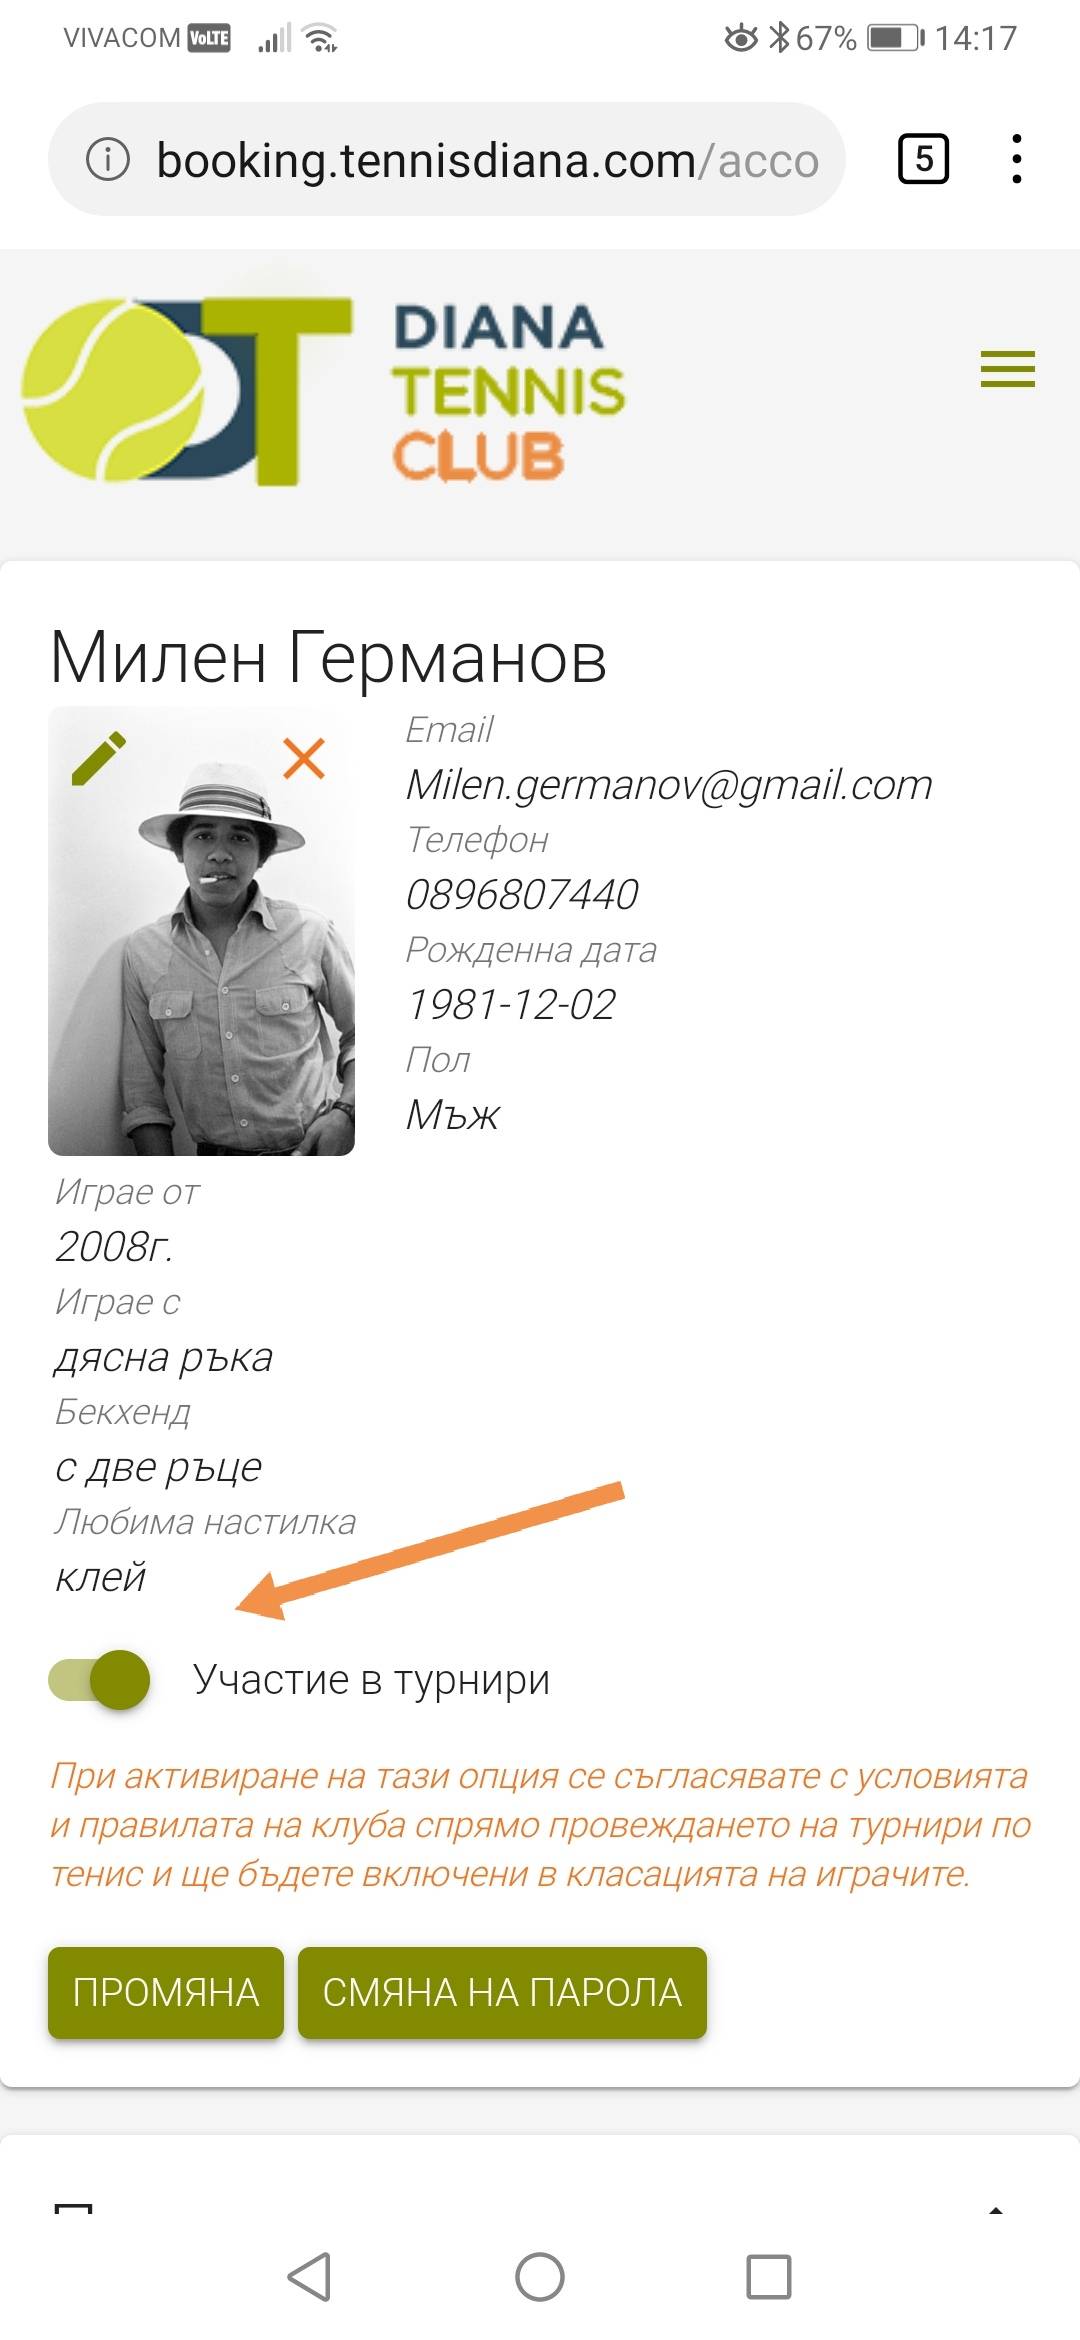
Task: Tap the email Milen.germanov@gmail.com
Action: click(x=669, y=784)
